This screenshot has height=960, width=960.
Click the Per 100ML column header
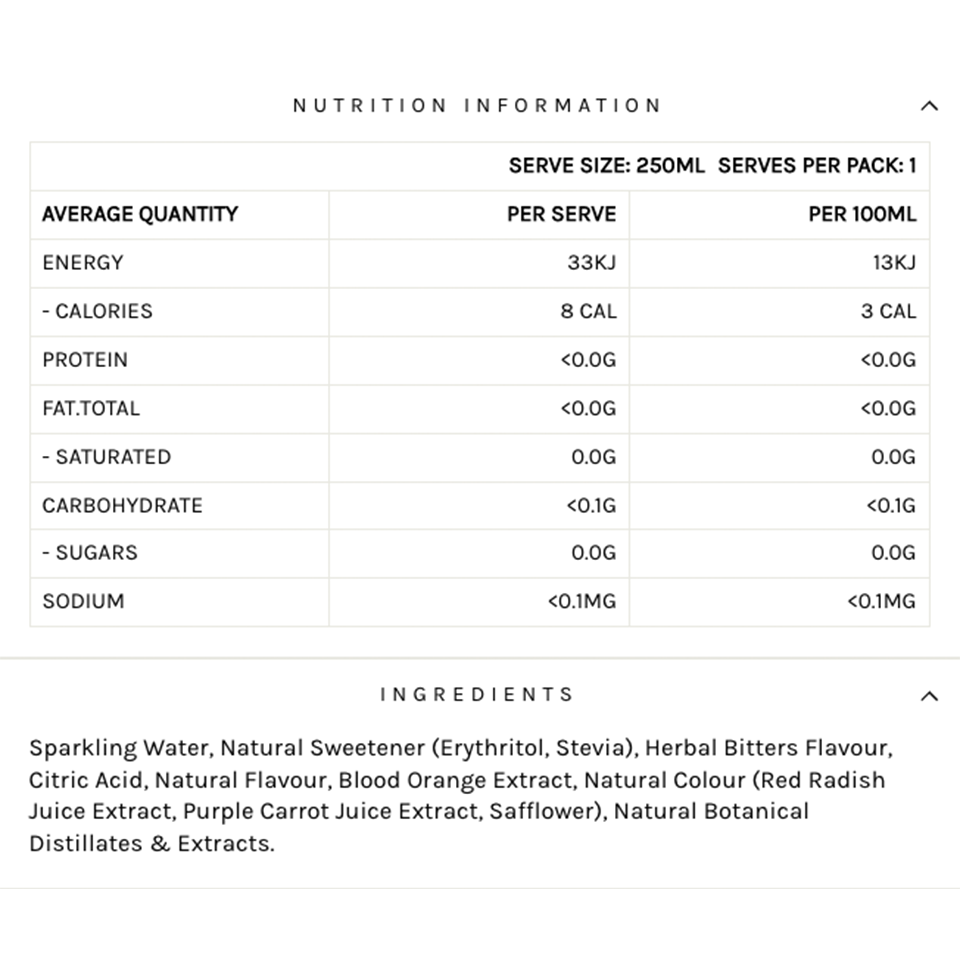tap(862, 214)
